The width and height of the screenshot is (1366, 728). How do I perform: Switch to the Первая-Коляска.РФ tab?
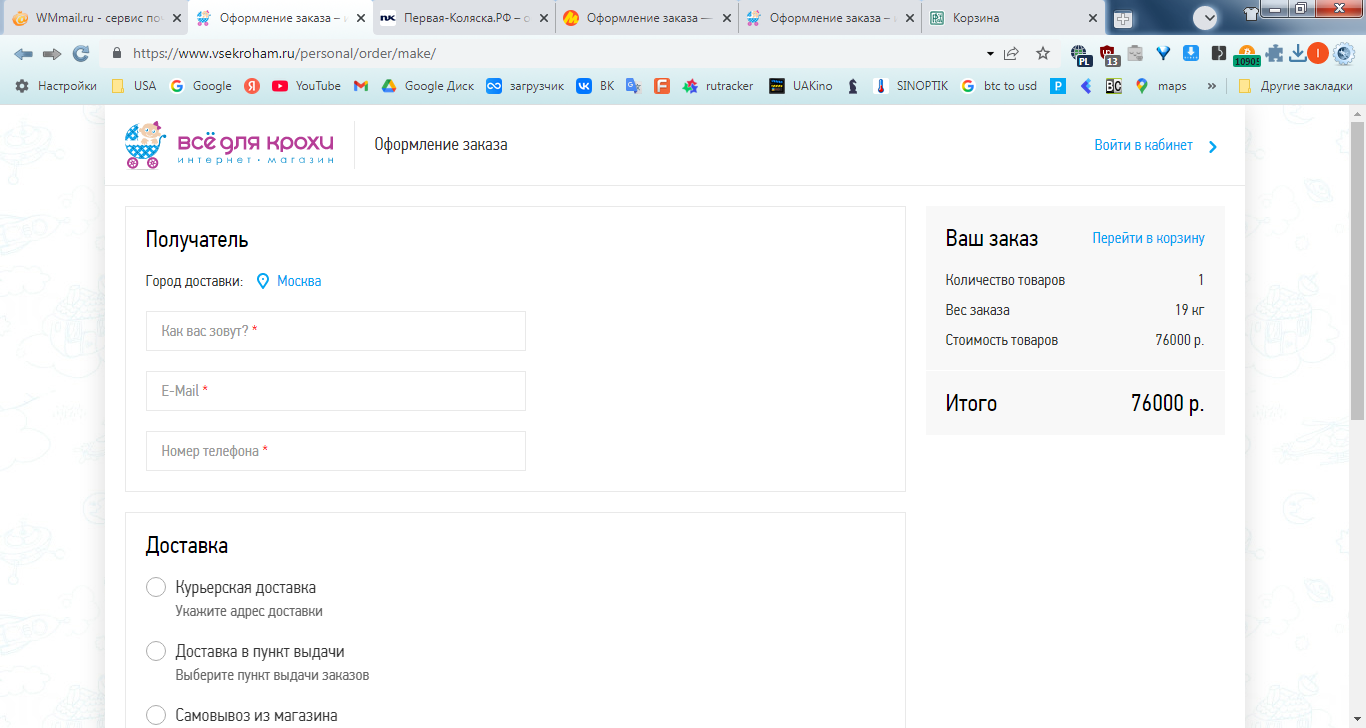[462, 18]
